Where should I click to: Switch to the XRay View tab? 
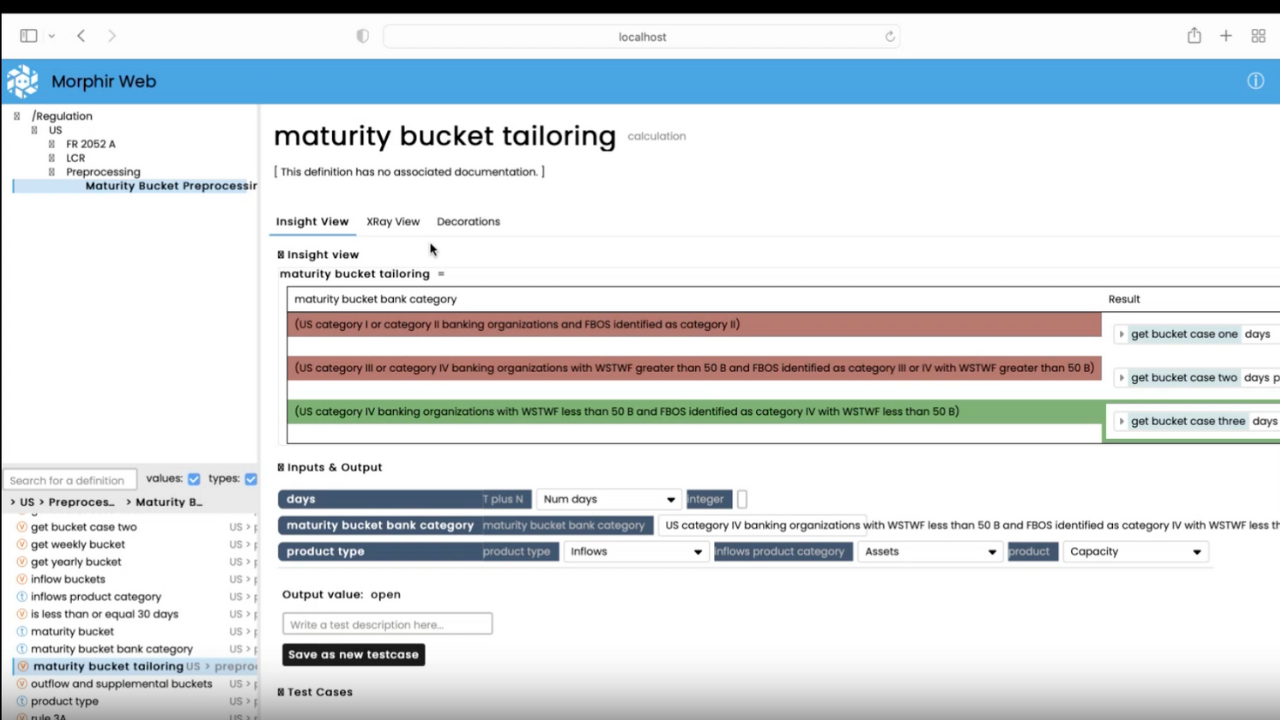[x=393, y=221]
